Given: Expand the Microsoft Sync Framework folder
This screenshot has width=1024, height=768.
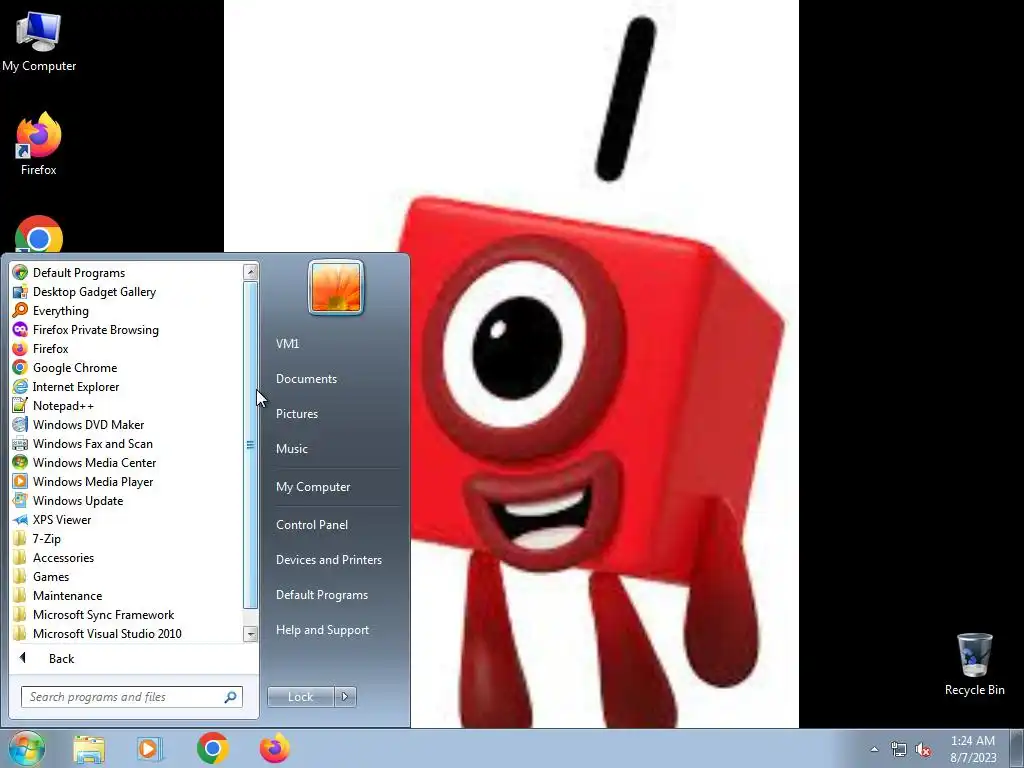Looking at the screenshot, I should pos(127,615).
